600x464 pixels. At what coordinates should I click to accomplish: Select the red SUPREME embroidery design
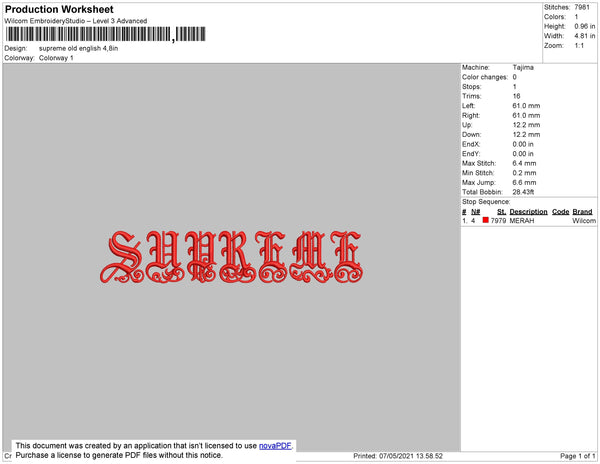point(231,257)
